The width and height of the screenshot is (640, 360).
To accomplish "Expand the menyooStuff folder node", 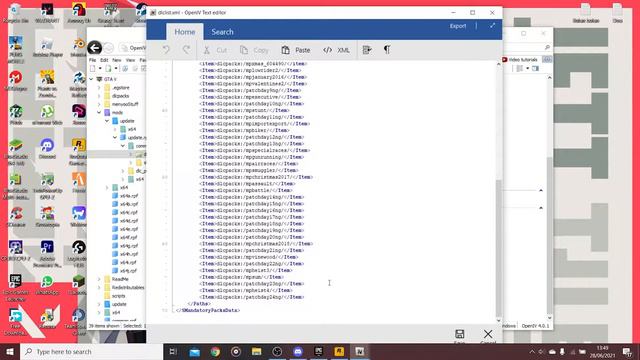I will click(99, 104).
